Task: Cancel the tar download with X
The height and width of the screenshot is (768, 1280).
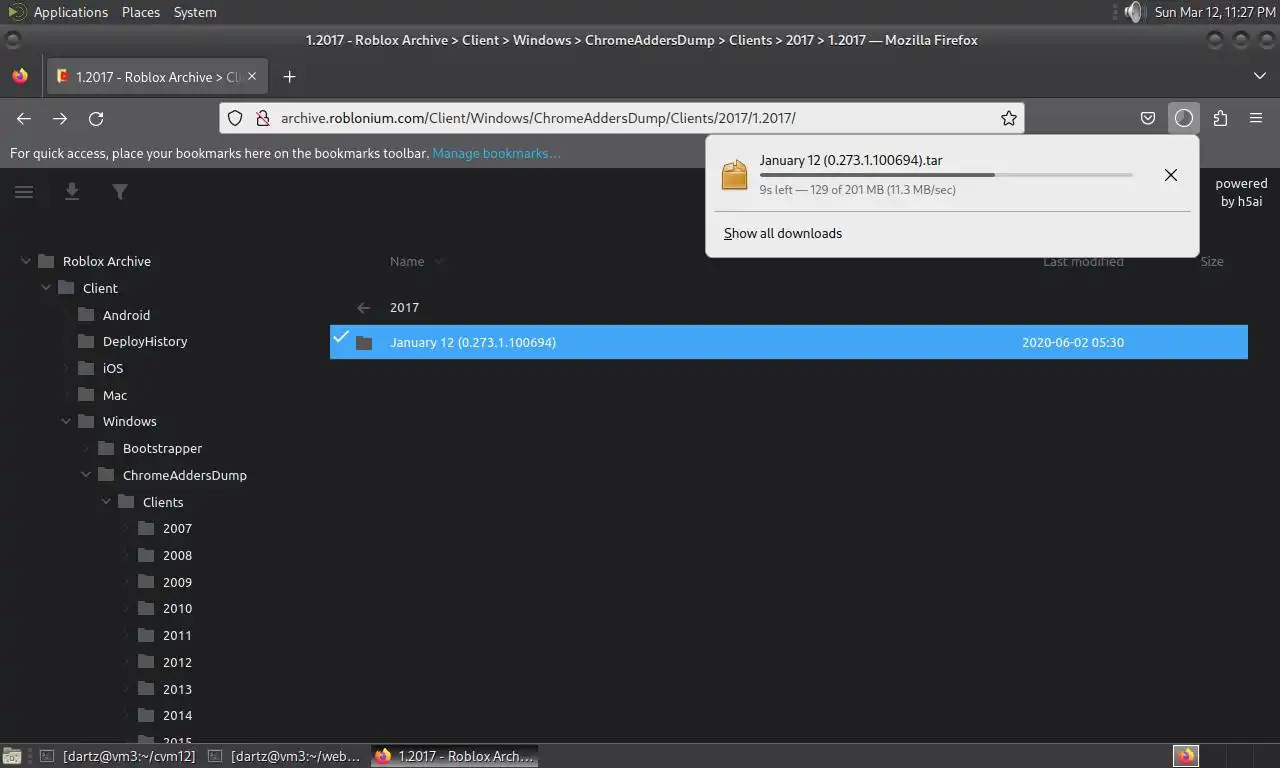Action: point(1171,175)
